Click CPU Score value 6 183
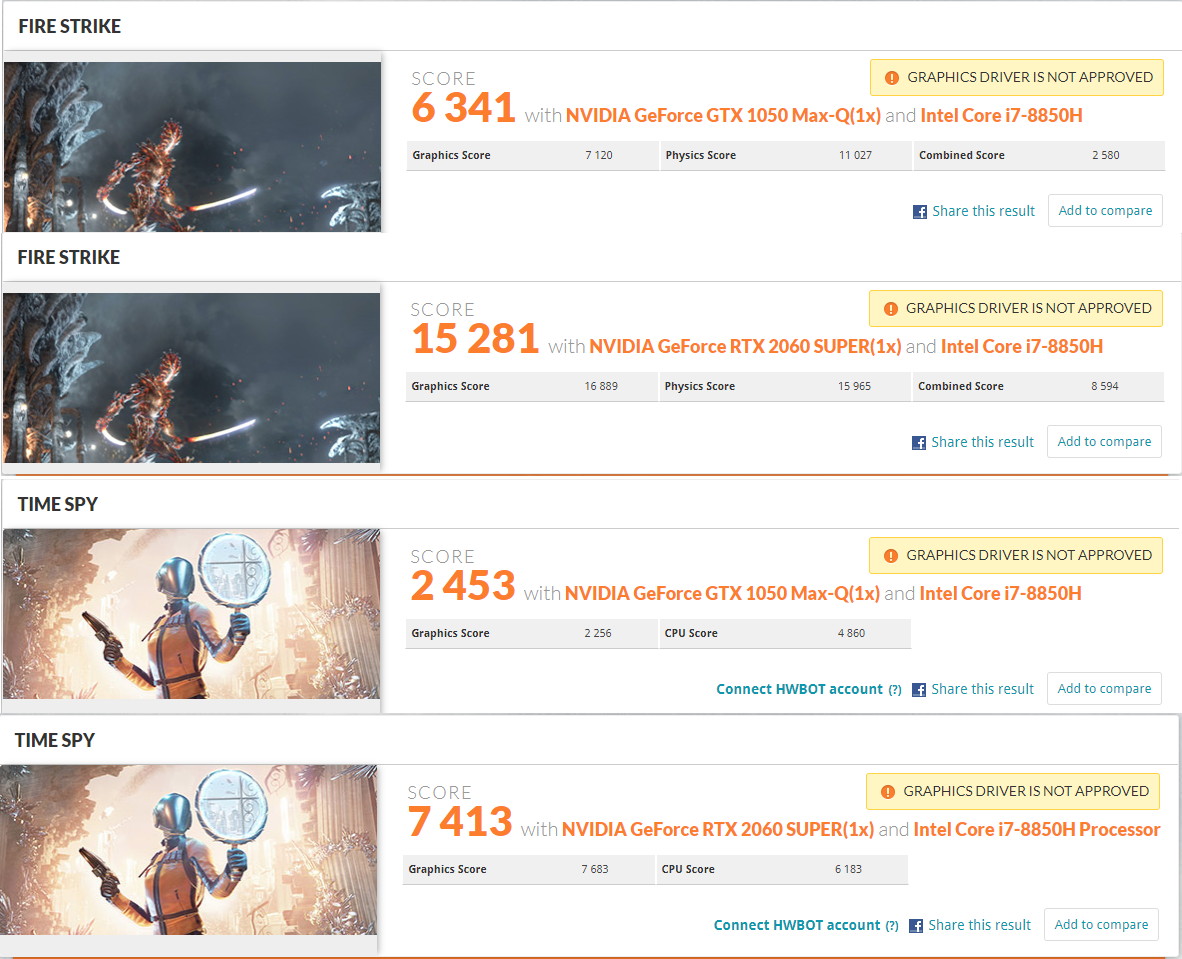 click(848, 869)
